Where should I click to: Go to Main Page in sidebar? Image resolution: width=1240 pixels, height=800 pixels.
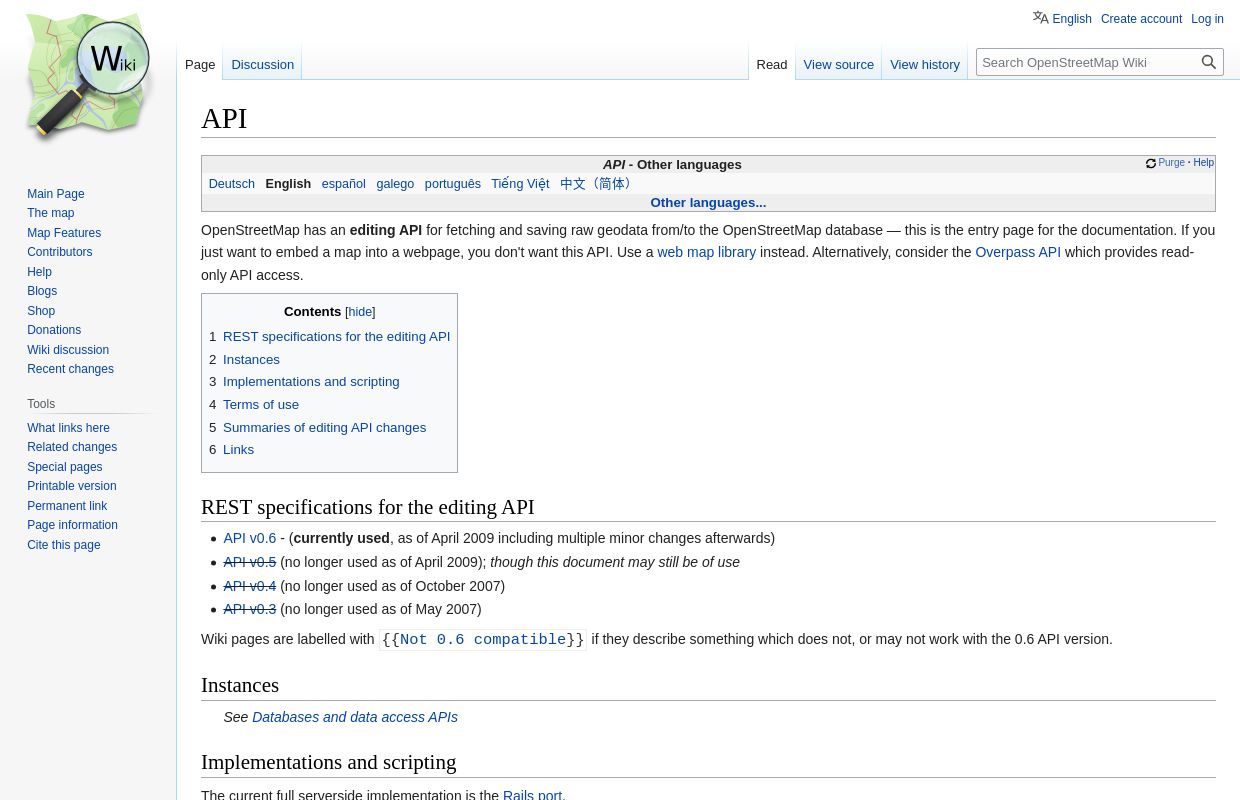56,194
